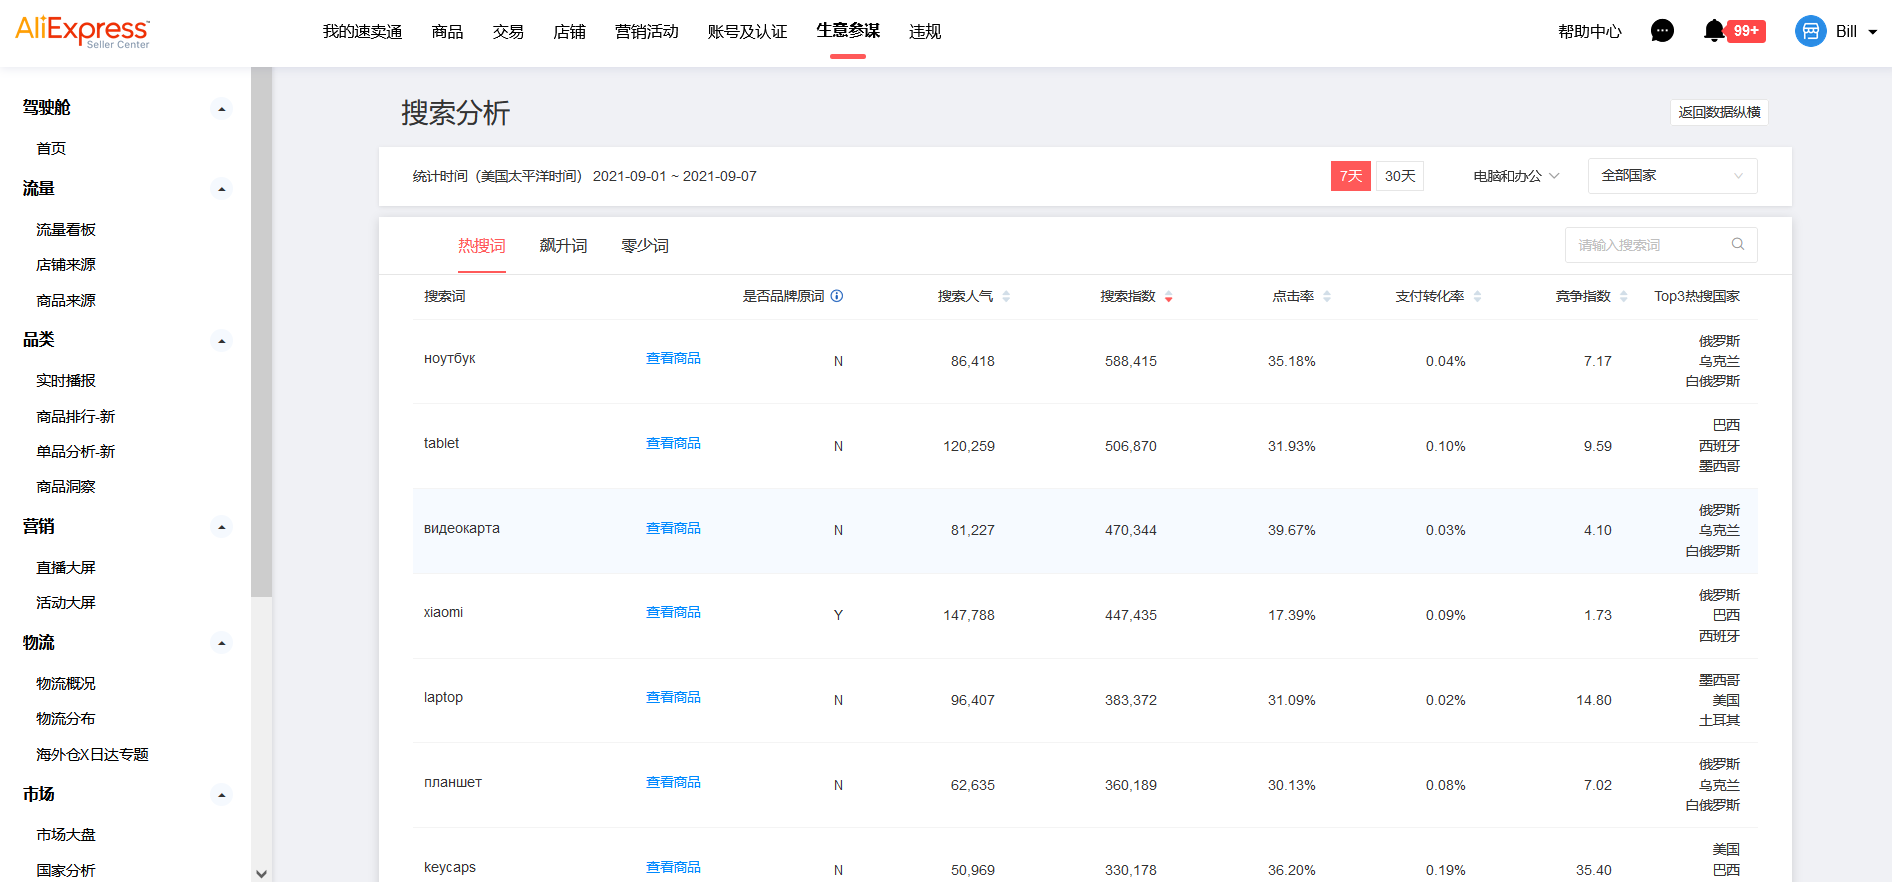Viewport: 1892px width, 882px height.
Task: Focus the 请输入搜索词 search field
Action: pyautogui.click(x=1661, y=245)
